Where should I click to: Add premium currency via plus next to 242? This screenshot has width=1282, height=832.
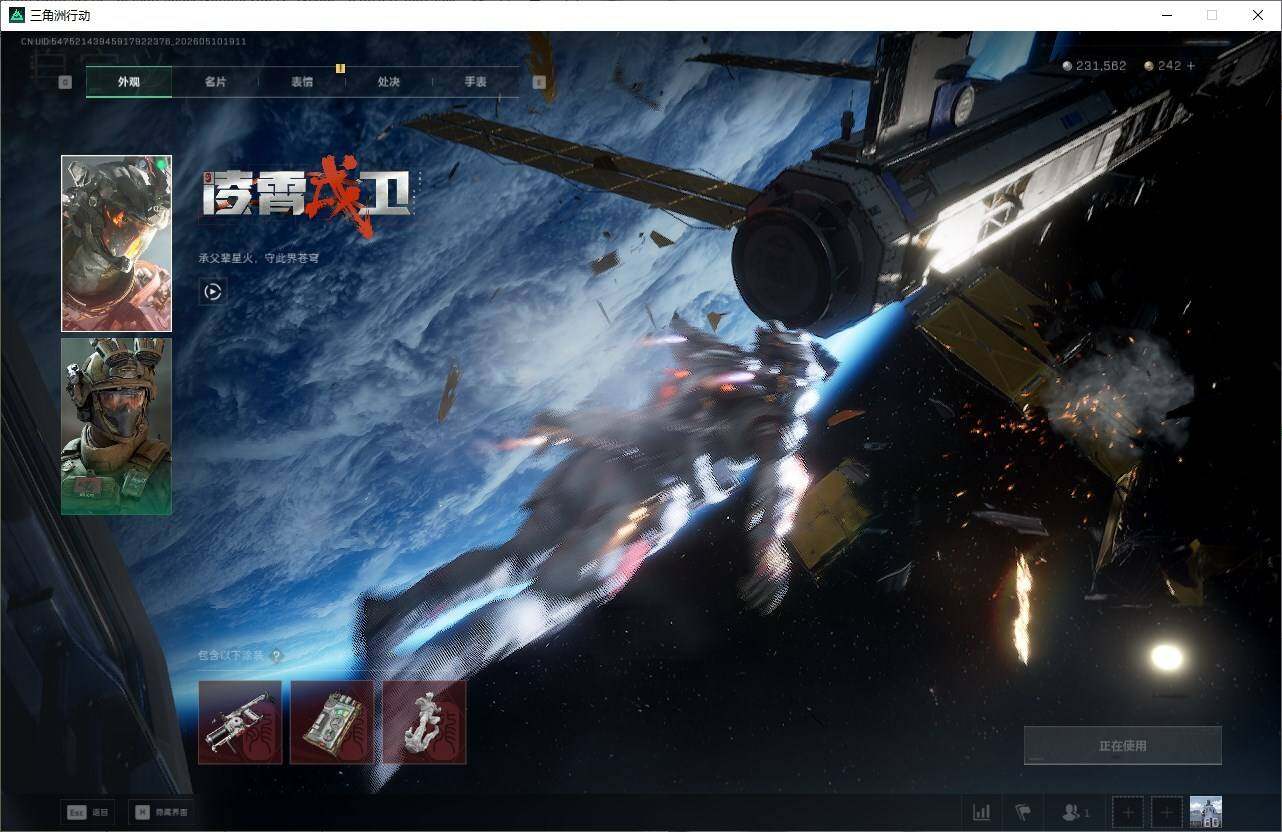click(1190, 66)
